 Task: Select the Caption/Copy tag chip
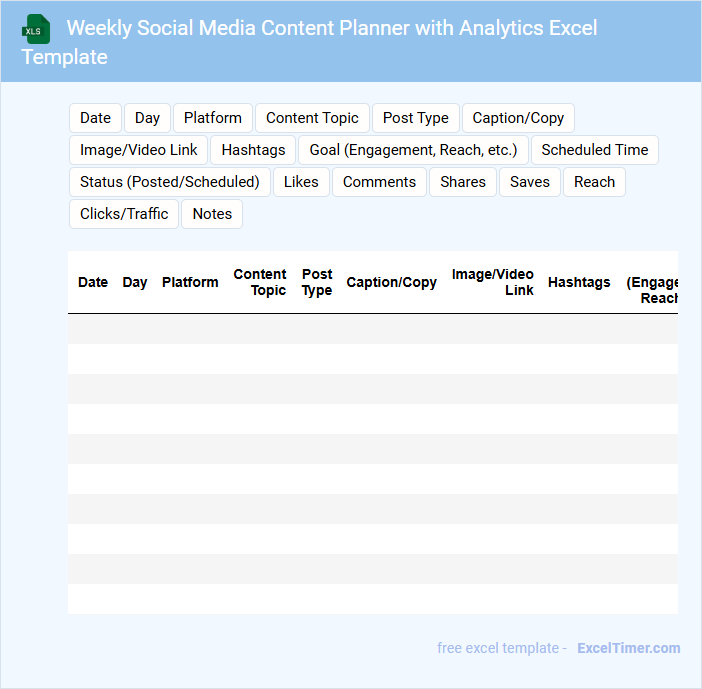[518, 118]
